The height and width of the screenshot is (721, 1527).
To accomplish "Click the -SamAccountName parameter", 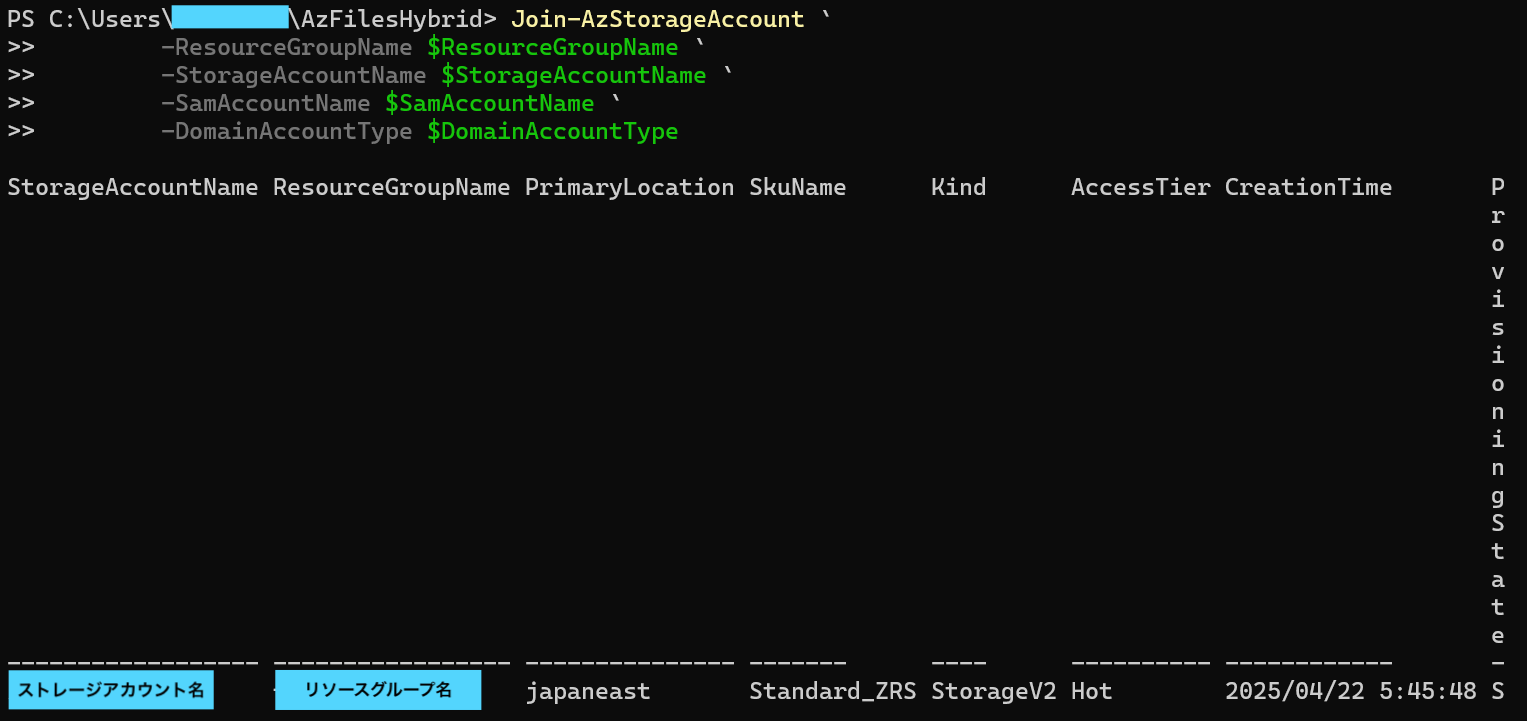I will (265, 103).
